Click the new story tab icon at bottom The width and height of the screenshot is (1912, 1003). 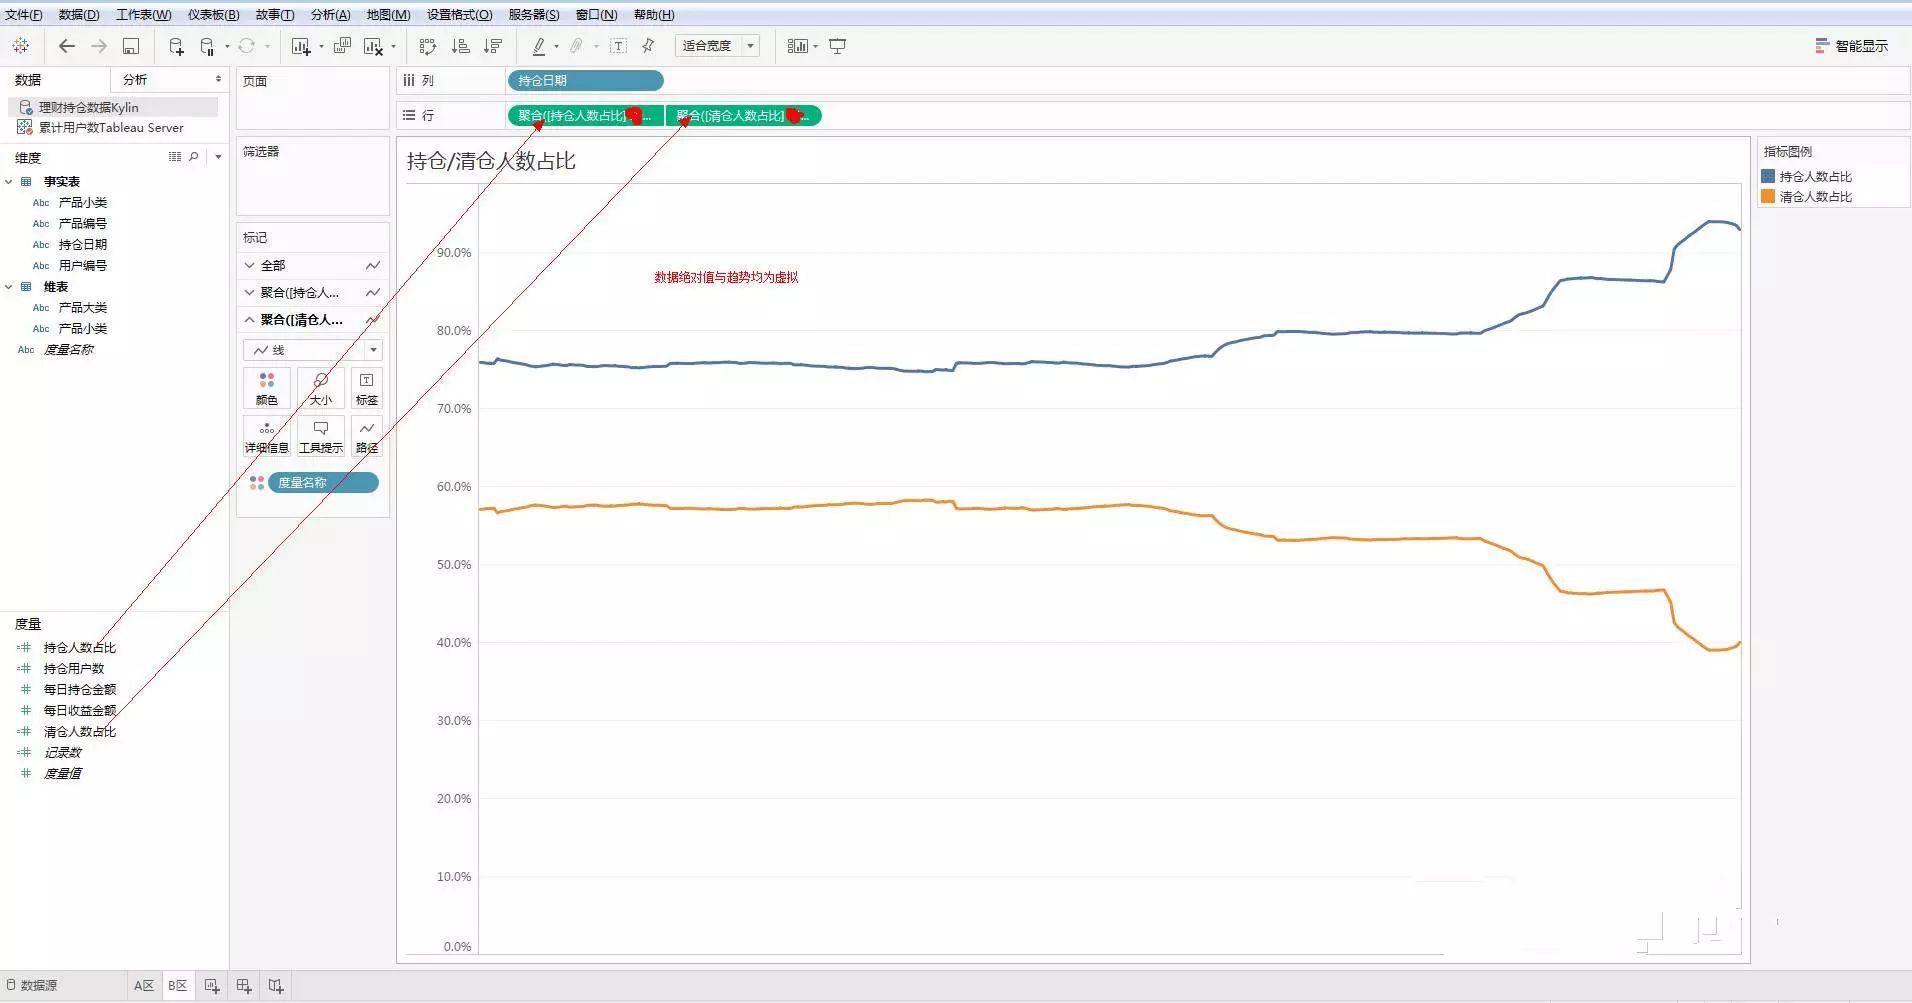tap(276, 986)
